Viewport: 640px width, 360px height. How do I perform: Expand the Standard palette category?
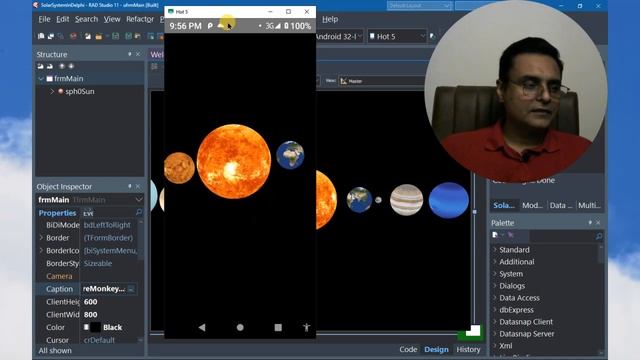click(x=495, y=249)
